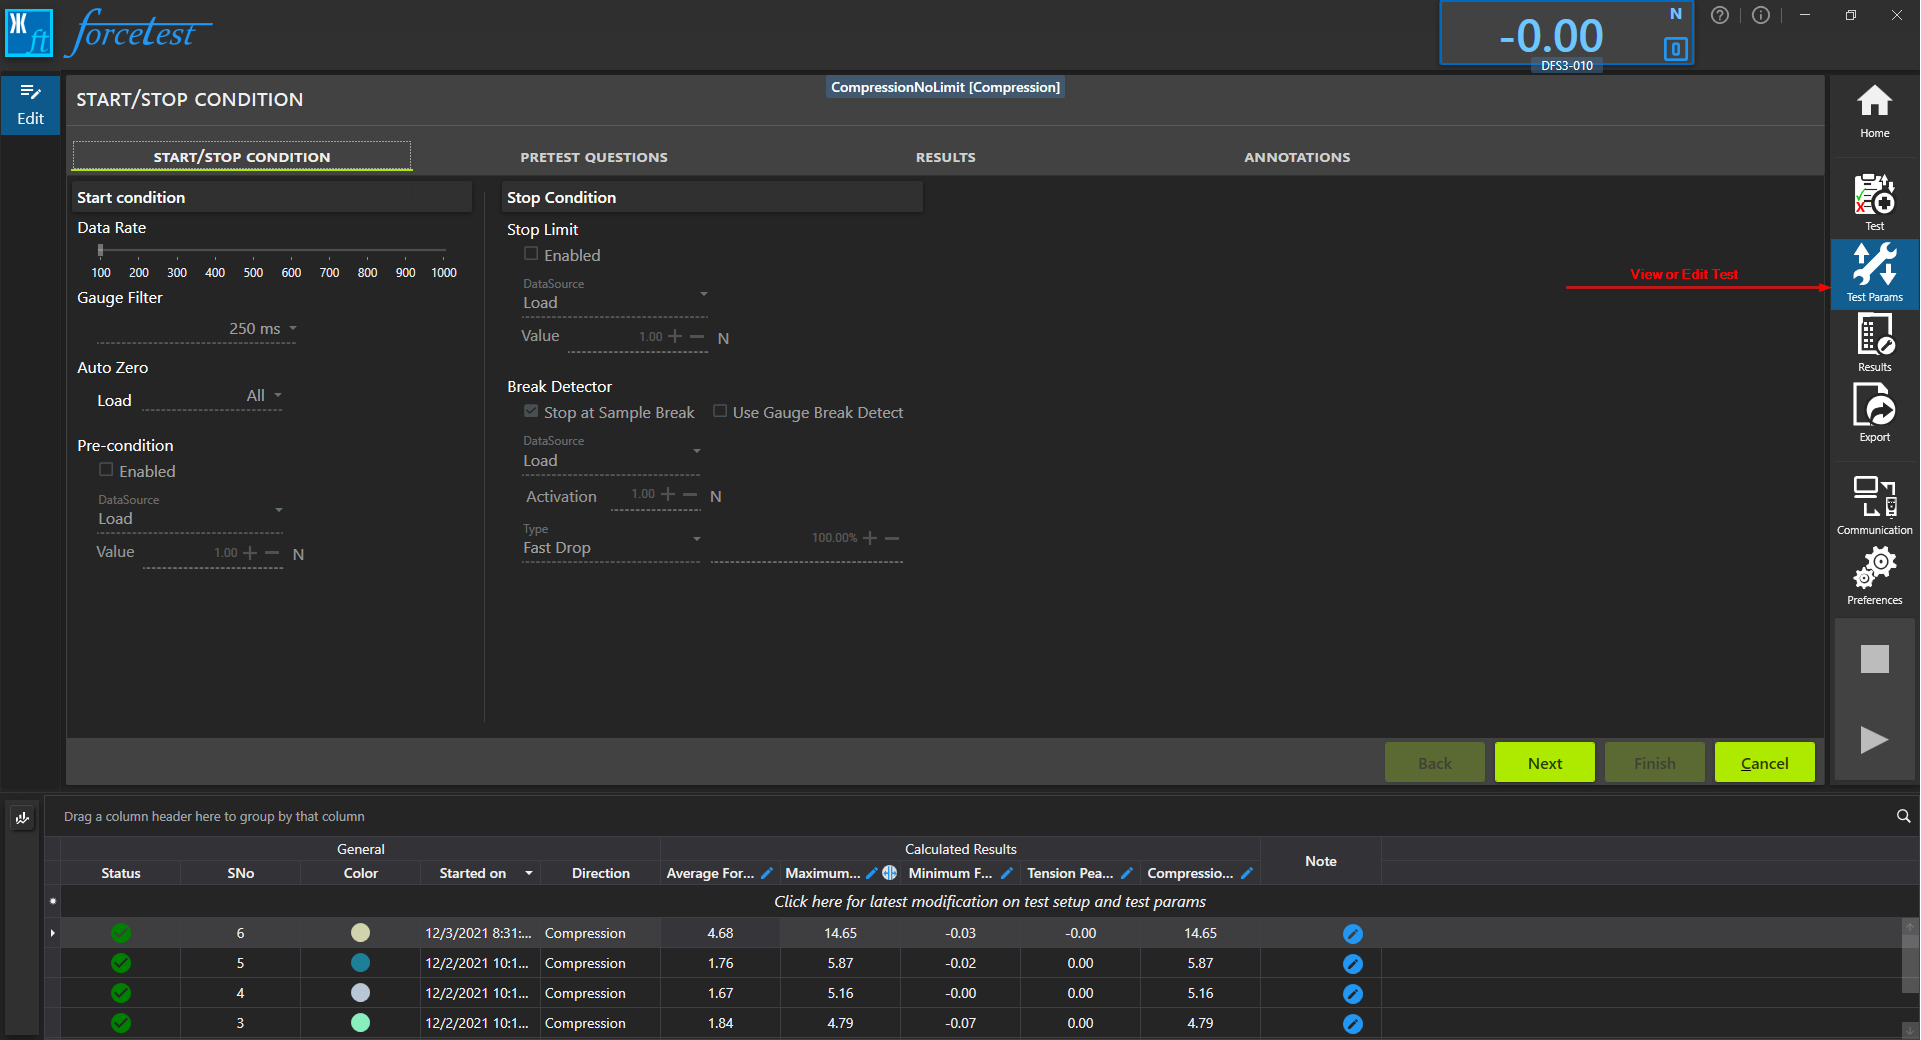Viewport: 1921px width, 1040px height.
Task: Open Break Detector DataSource dropdown
Action: [697, 451]
